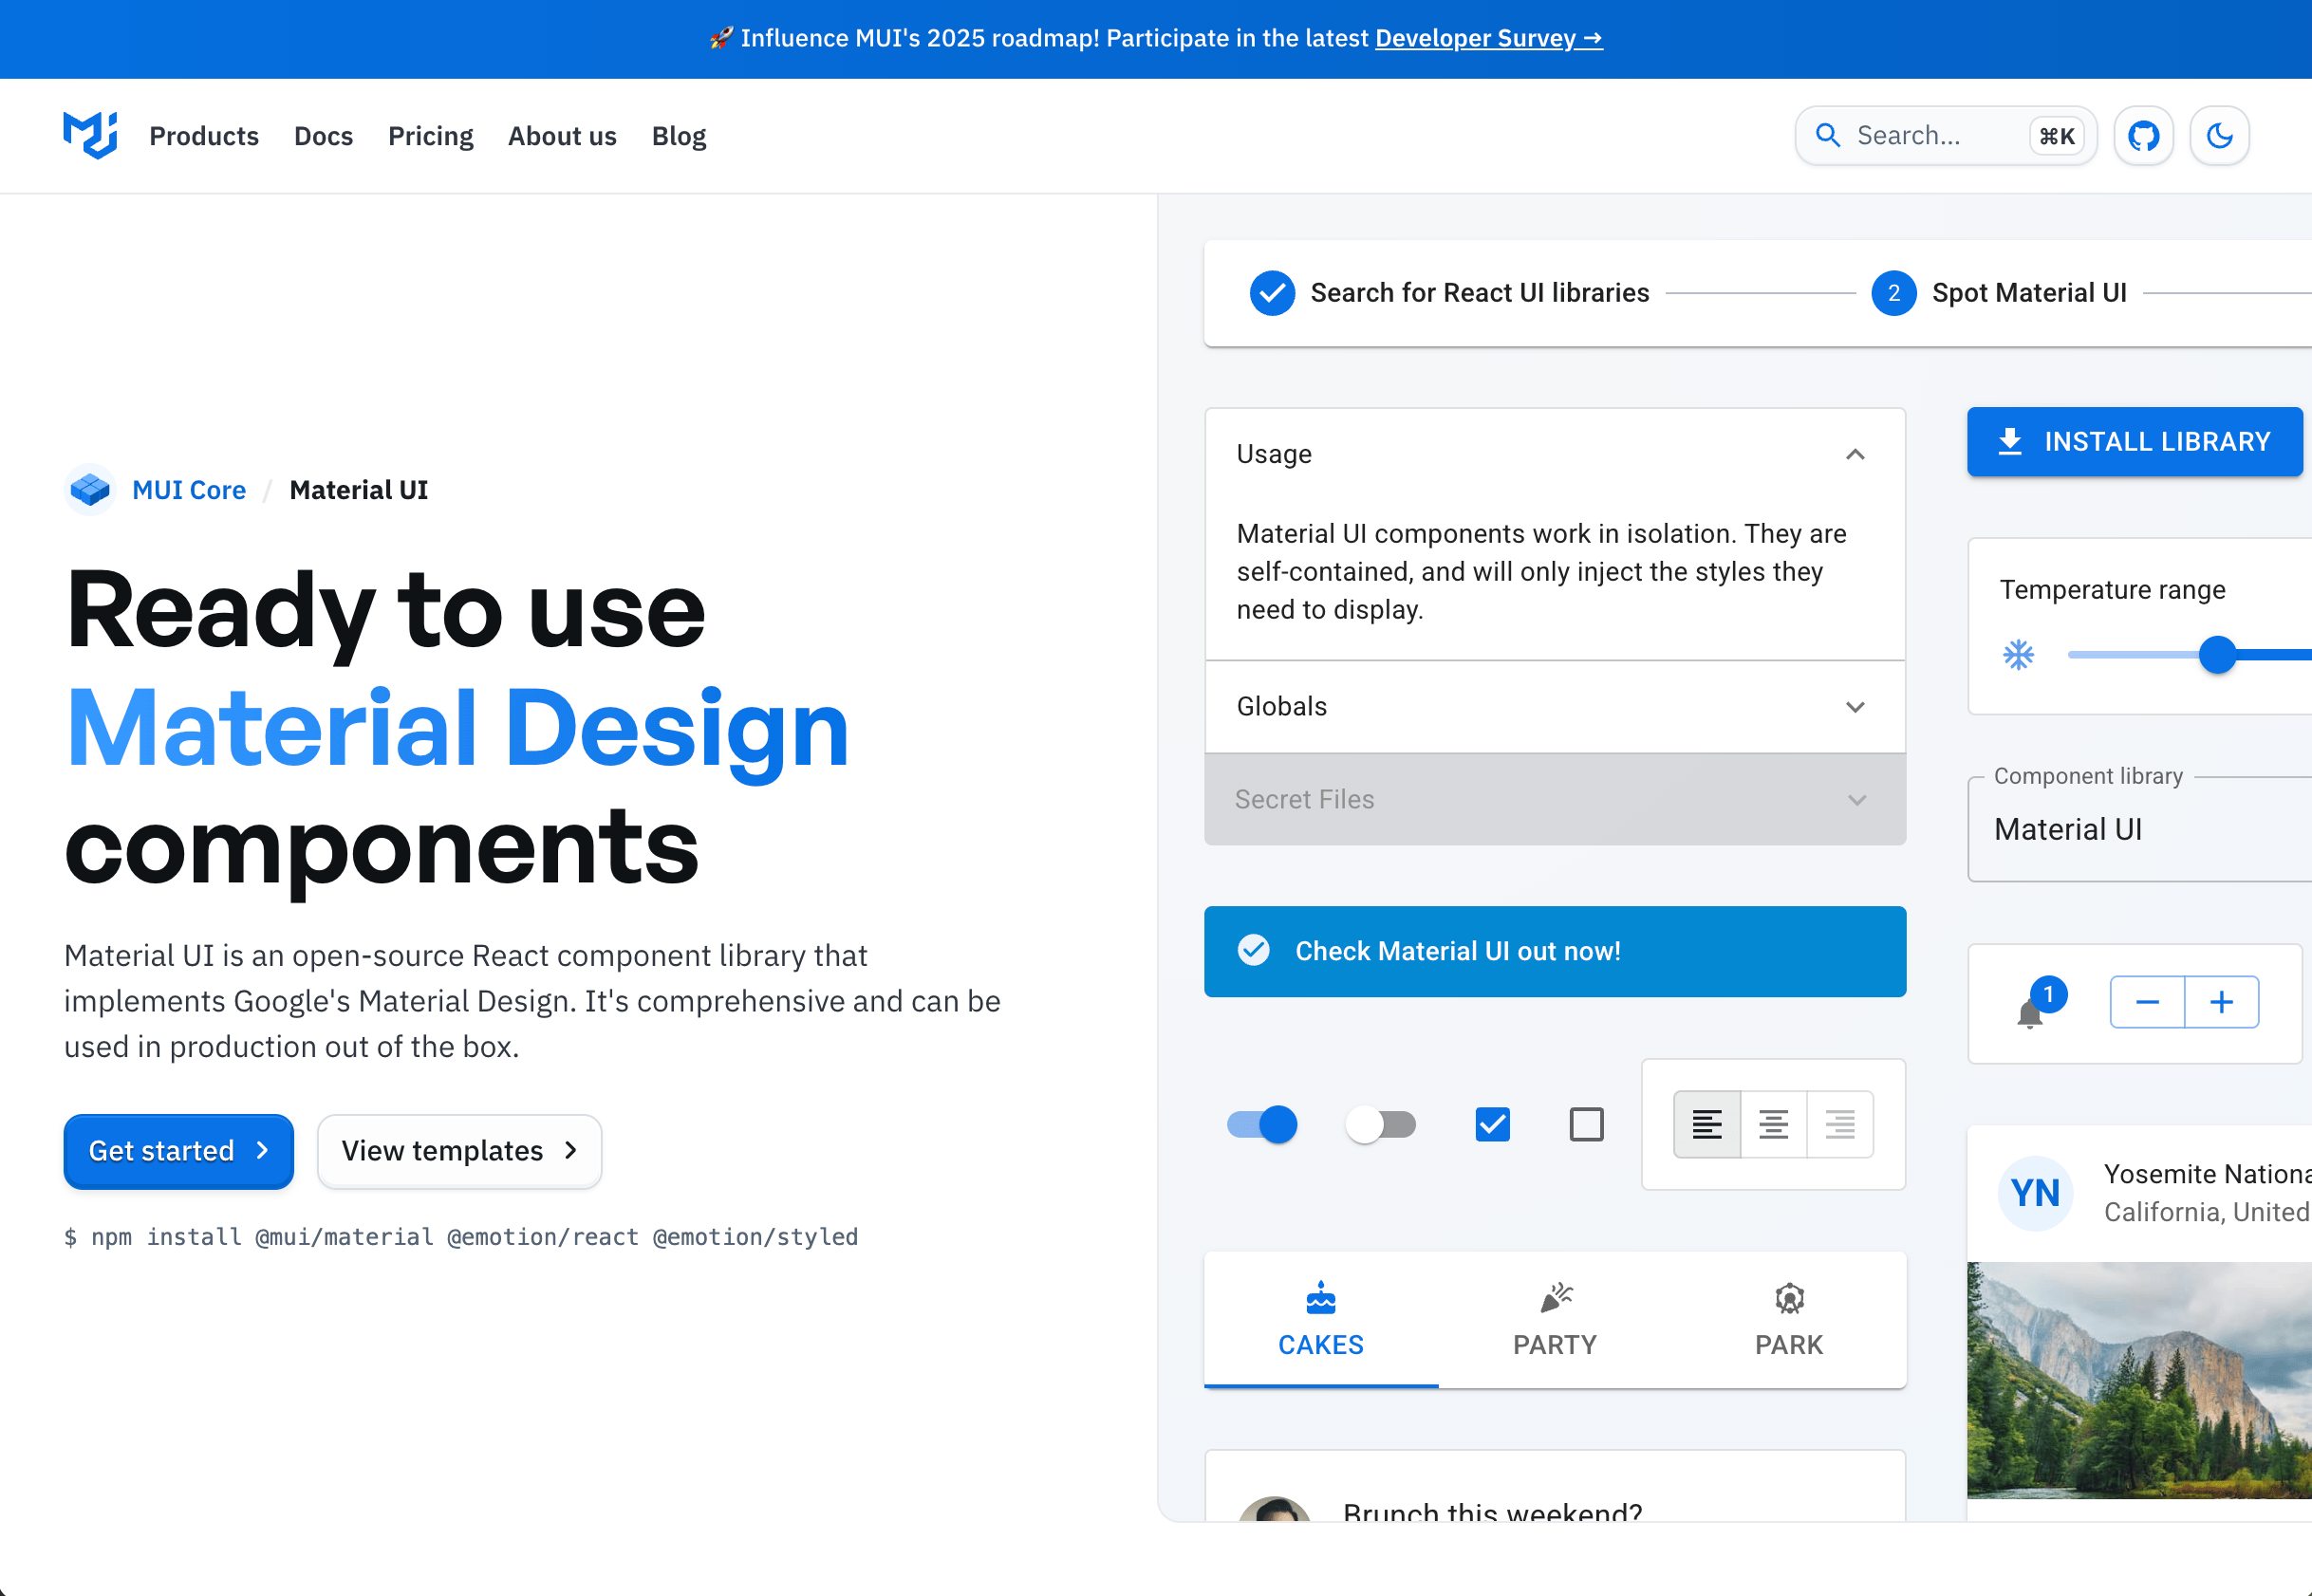Check the empty checkbox
This screenshot has height=1596, width=2312.
pyautogui.click(x=1586, y=1124)
